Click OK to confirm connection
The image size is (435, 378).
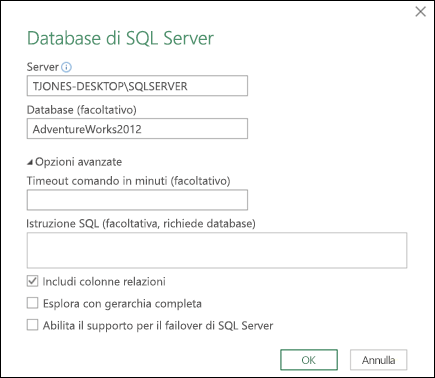pyautogui.click(x=309, y=360)
